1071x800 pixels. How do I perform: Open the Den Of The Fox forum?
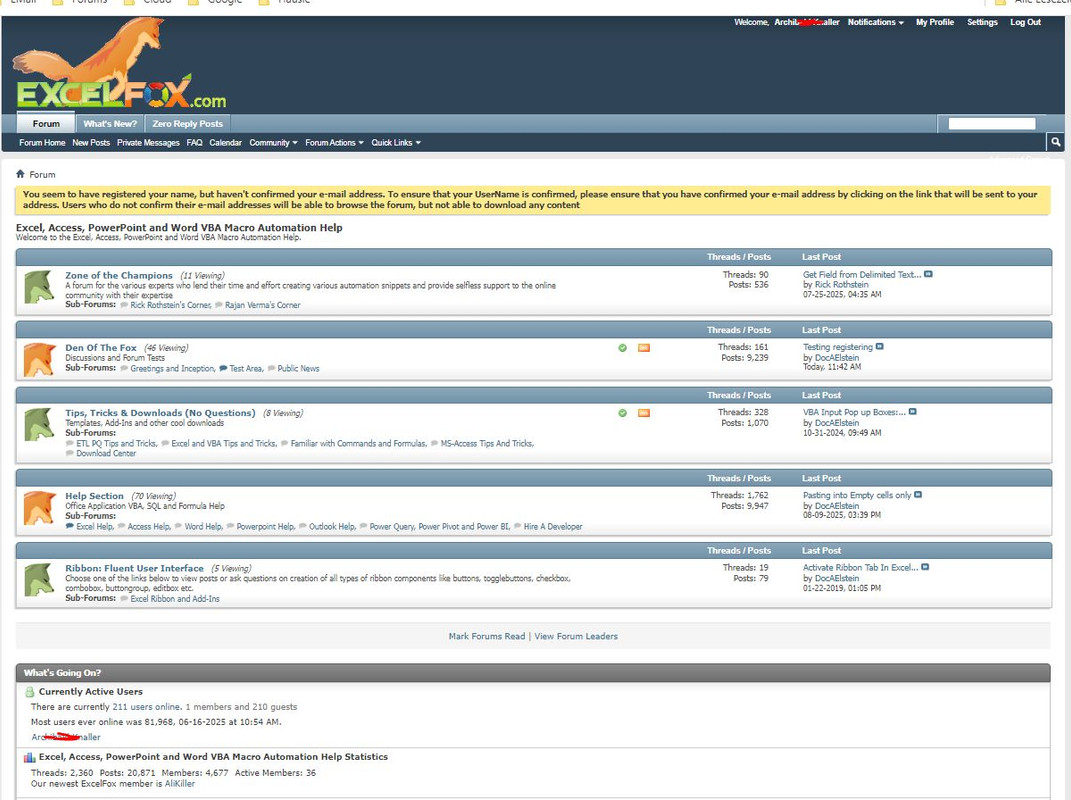pyautogui.click(x=101, y=348)
